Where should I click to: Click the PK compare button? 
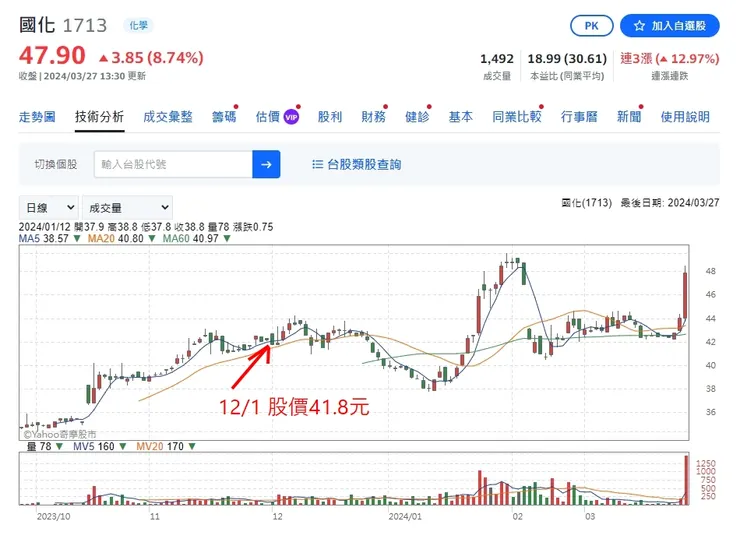coord(591,25)
